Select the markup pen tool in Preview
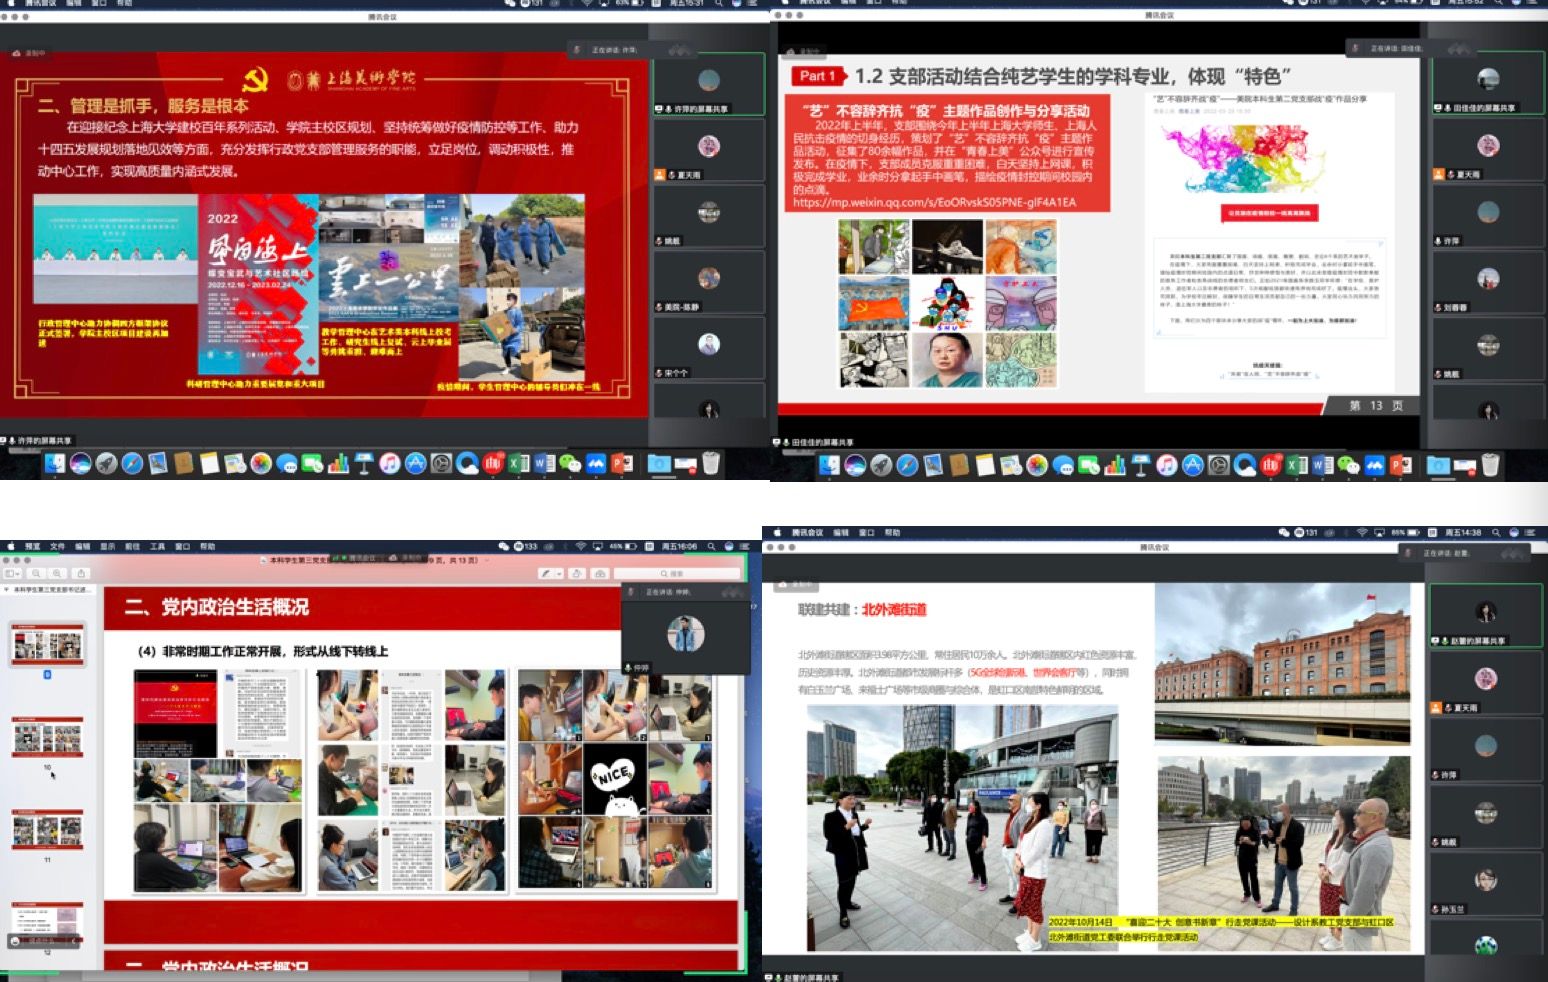 545,573
